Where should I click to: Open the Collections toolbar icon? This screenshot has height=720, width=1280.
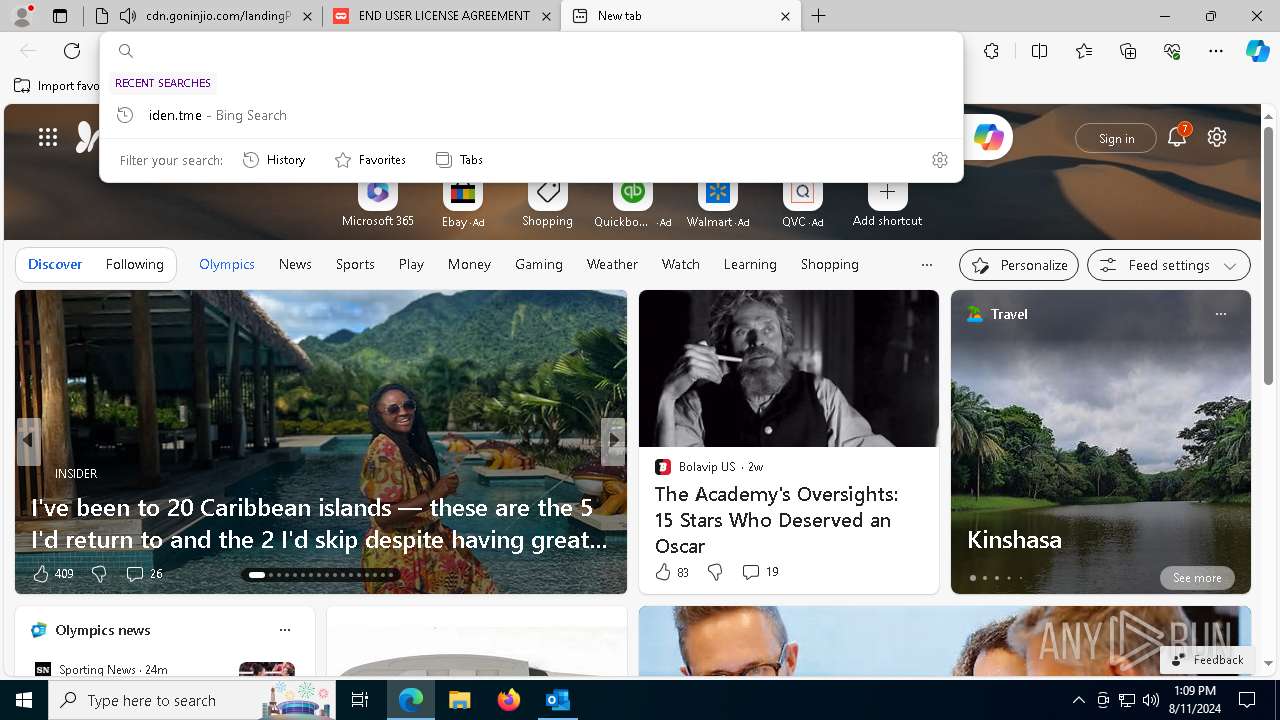1128,51
